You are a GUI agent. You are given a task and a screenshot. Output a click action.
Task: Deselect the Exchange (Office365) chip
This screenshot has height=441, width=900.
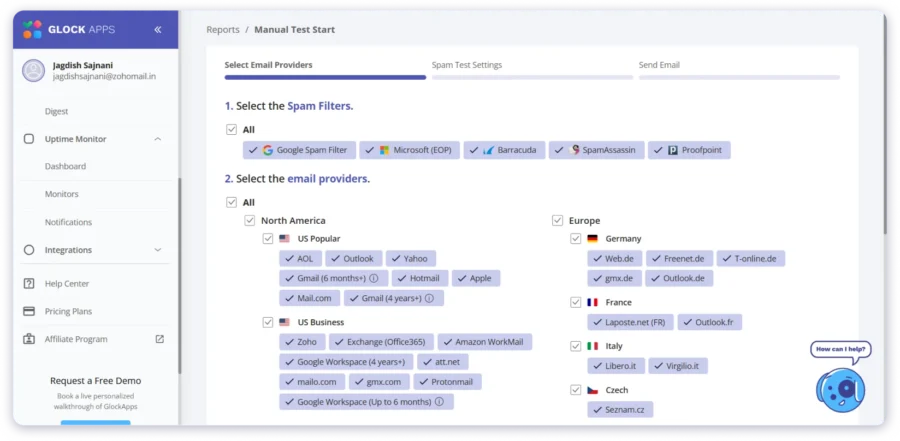pyautogui.click(x=382, y=342)
